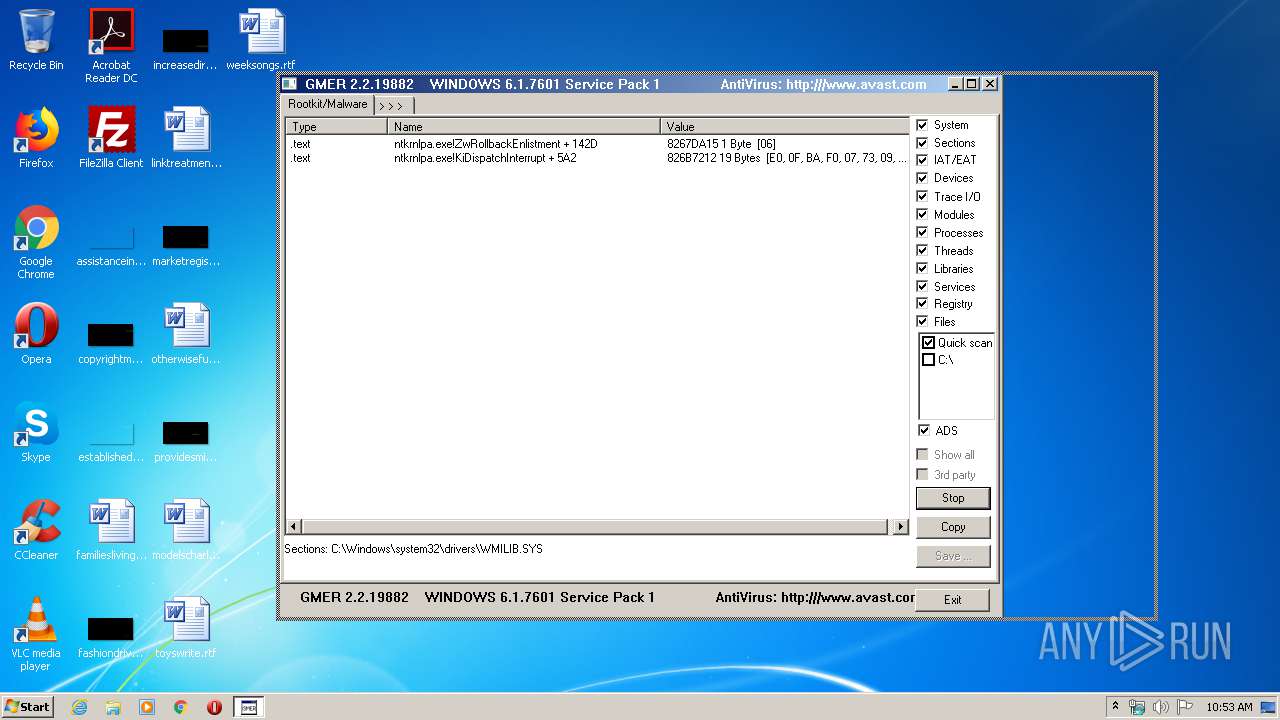1280x720 pixels.
Task: Launch CCleaner desktop shortcut
Action: 36,531
